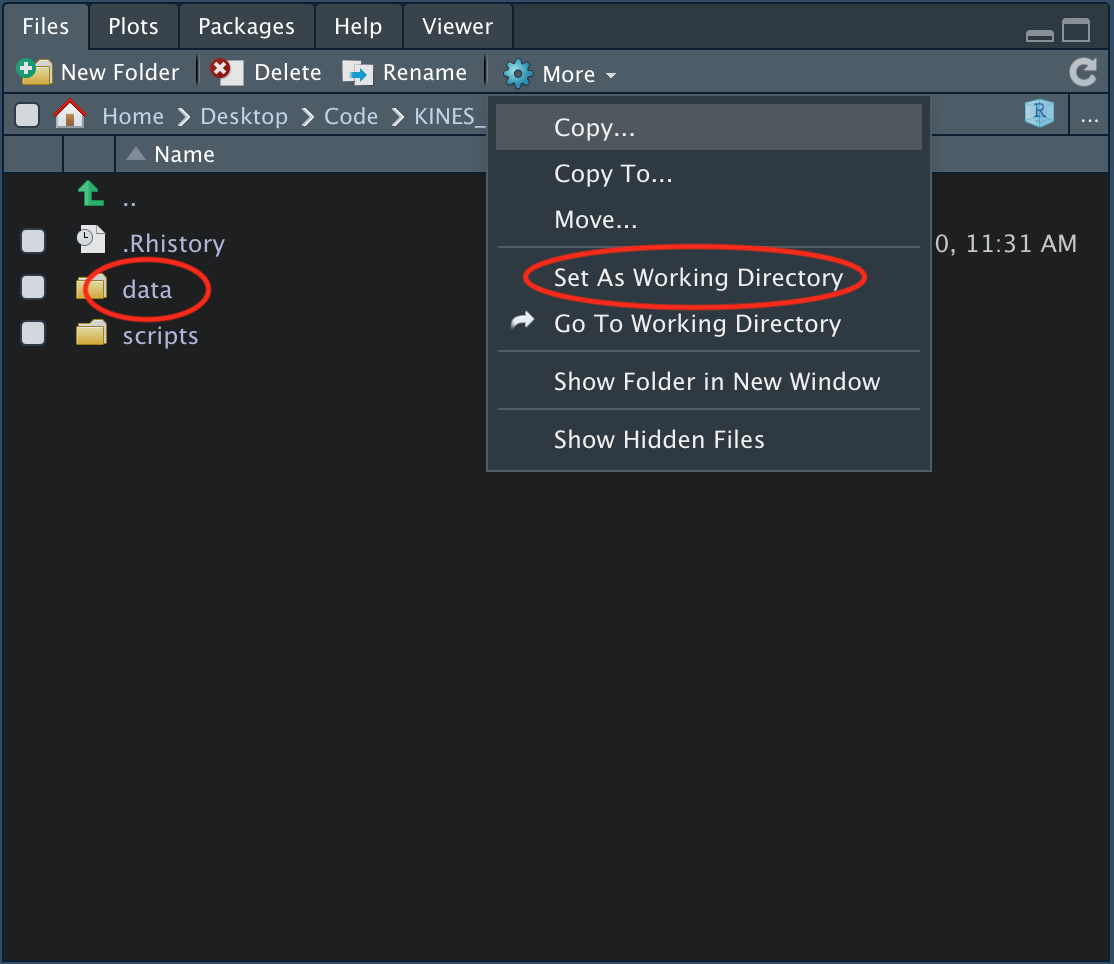The height and width of the screenshot is (964, 1114).
Task: Sort files using the Name column arrow
Action: click(x=135, y=154)
